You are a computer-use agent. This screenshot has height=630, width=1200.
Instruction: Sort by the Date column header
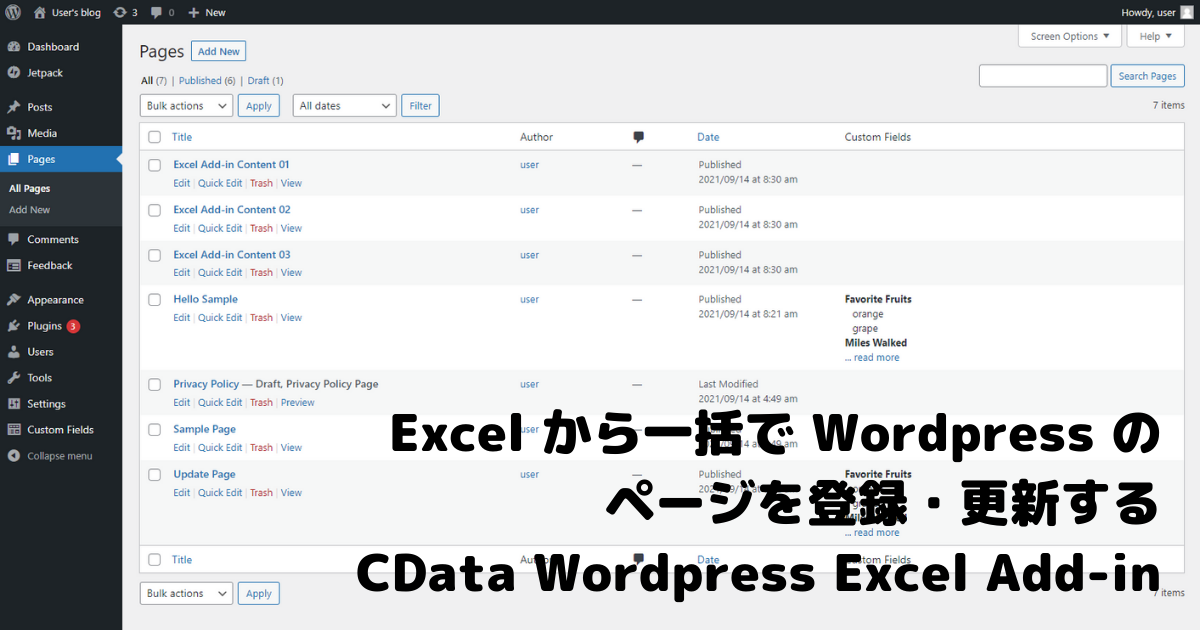[x=708, y=137]
